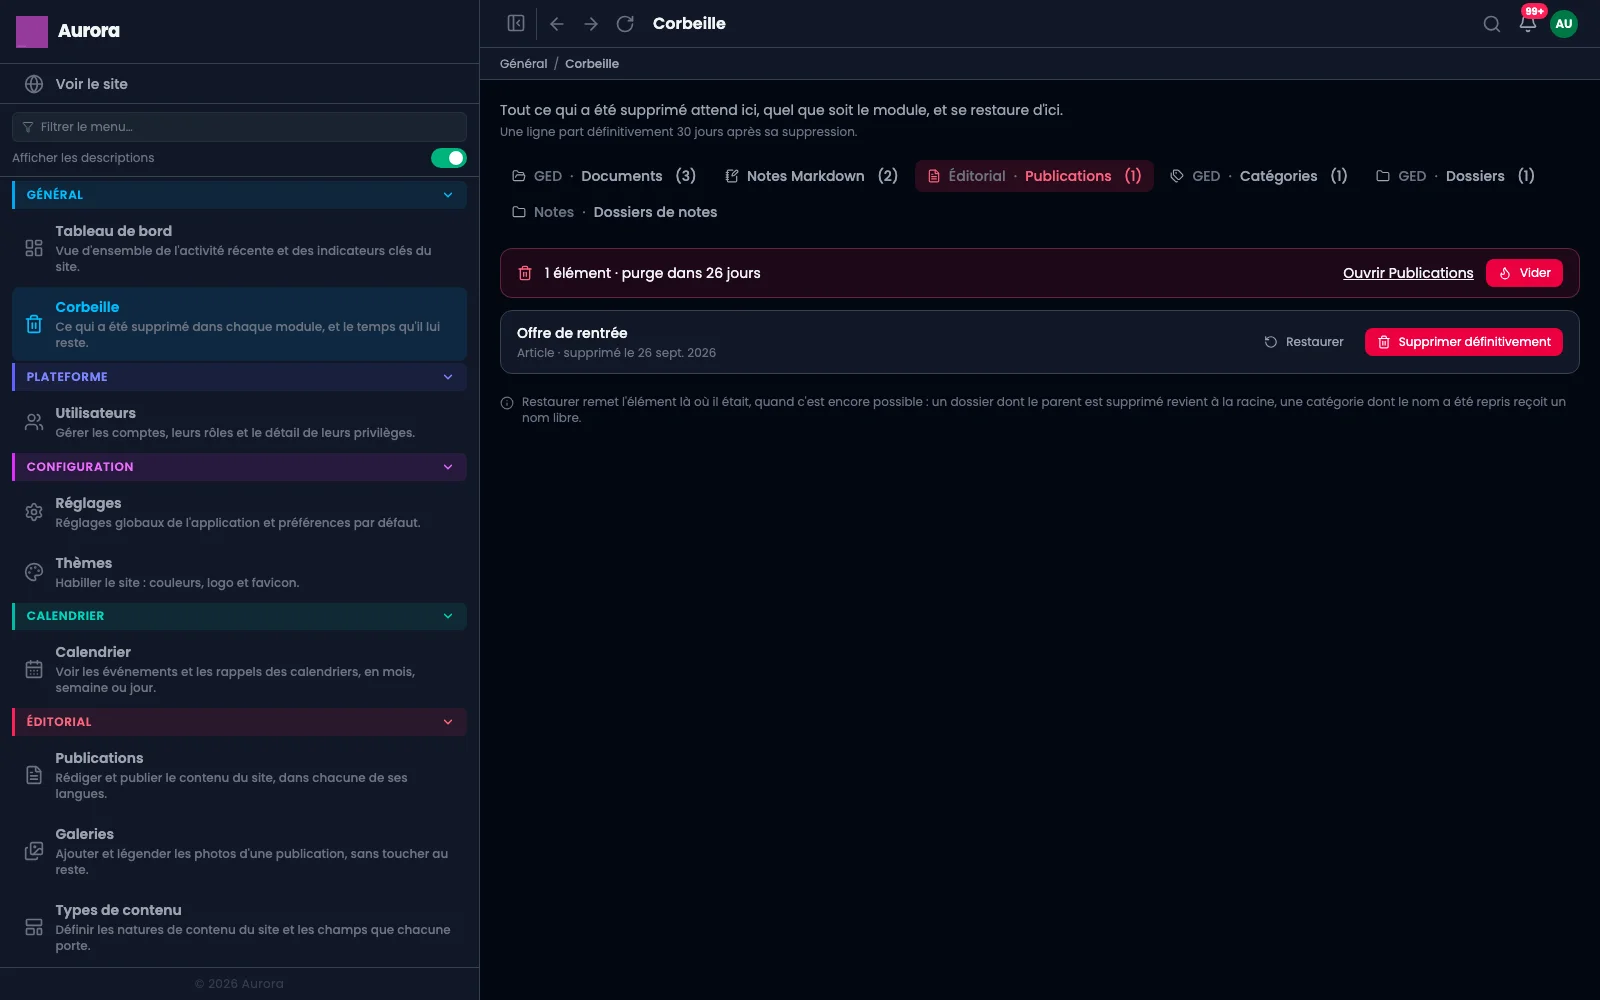Go forward with the right arrow
Screen dimensions: 1600x1000
click(x=591, y=23)
